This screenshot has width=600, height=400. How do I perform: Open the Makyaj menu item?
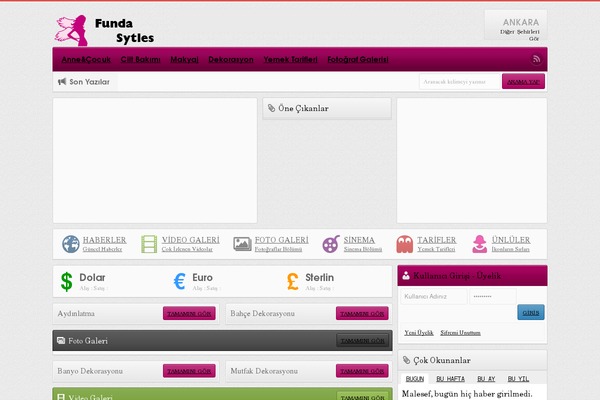pyautogui.click(x=184, y=59)
